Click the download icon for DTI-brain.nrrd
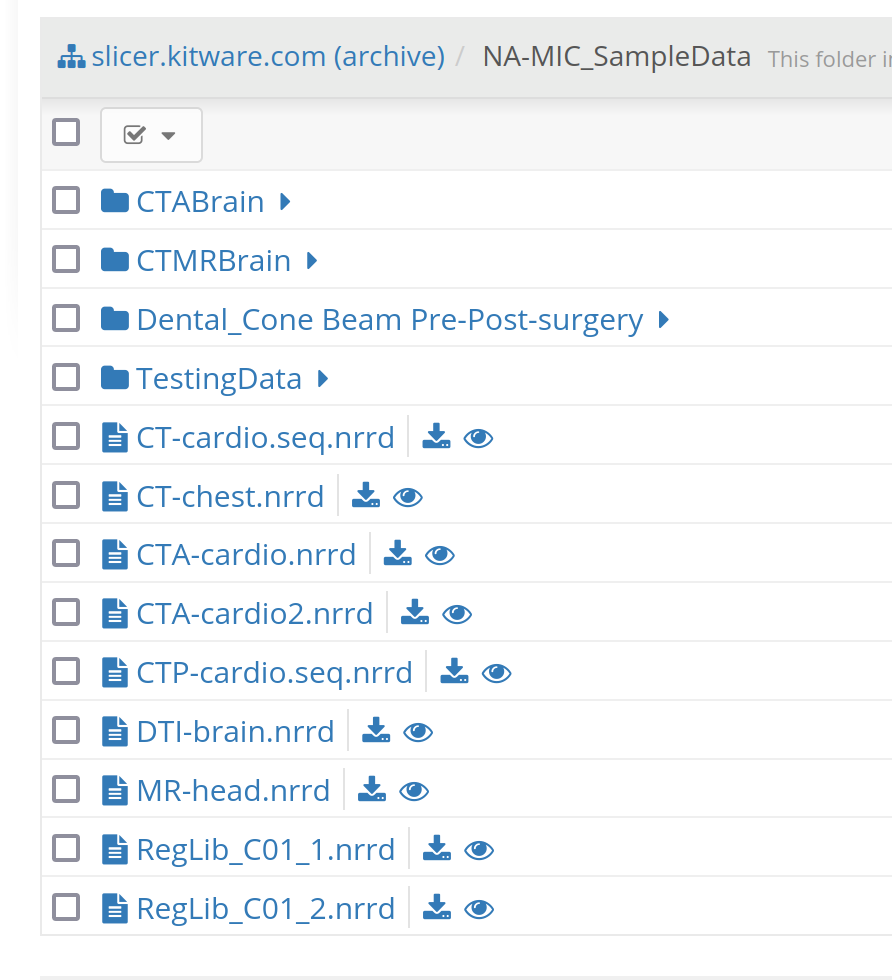Image resolution: width=892 pixels, height=980 pixels. pyautogui.click(x=376, y=731)
